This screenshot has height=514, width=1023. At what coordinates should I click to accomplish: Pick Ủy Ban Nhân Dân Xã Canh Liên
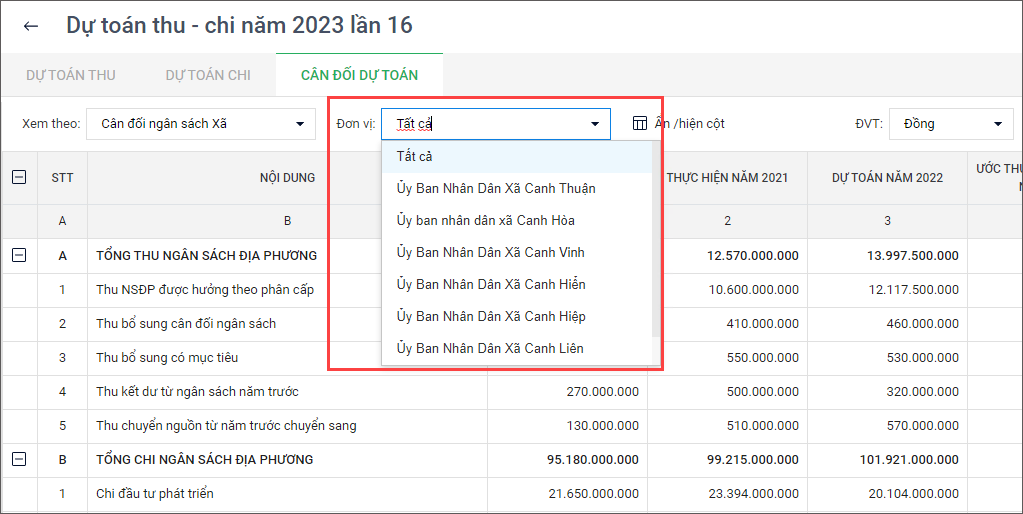pos(490,348)
